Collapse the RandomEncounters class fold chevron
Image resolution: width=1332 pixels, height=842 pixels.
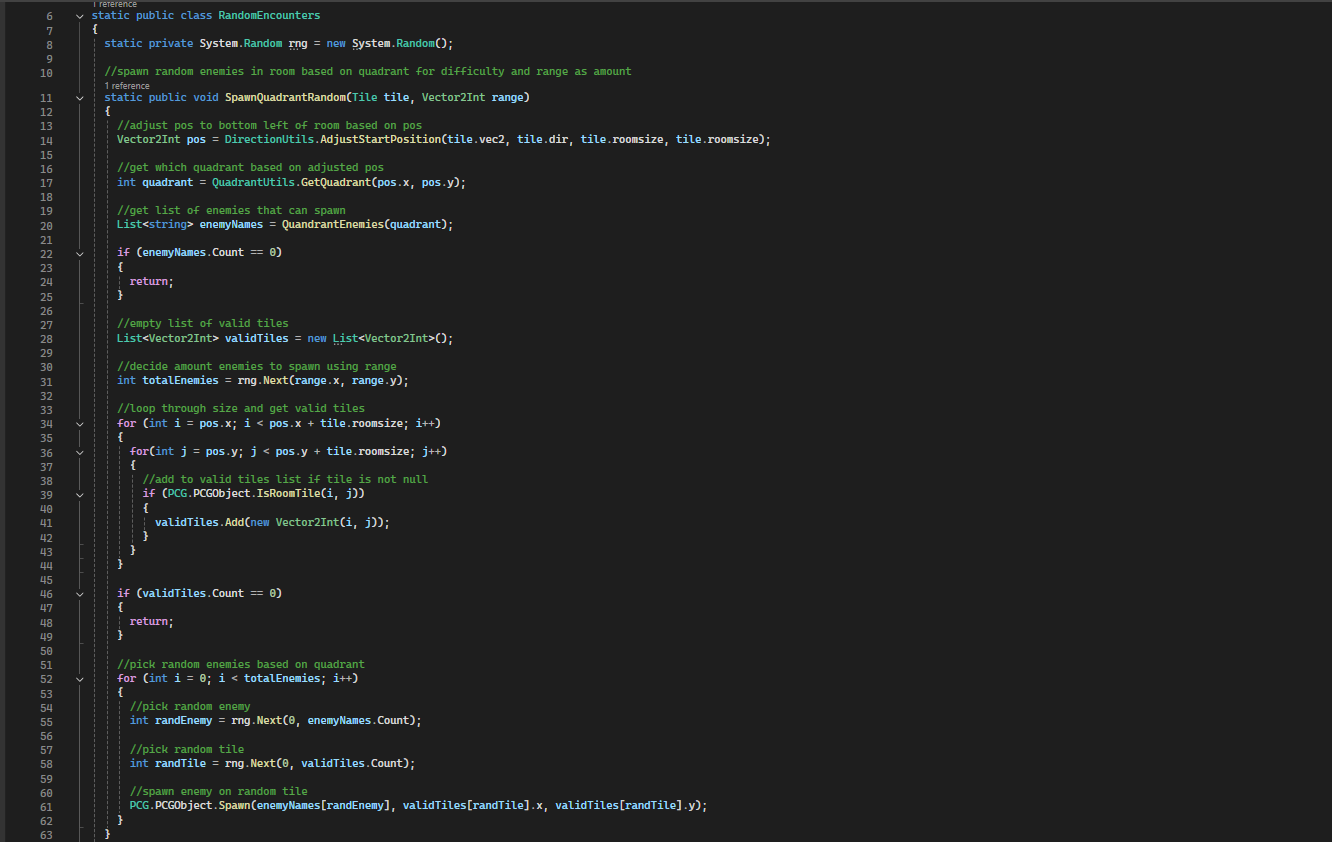79,16
